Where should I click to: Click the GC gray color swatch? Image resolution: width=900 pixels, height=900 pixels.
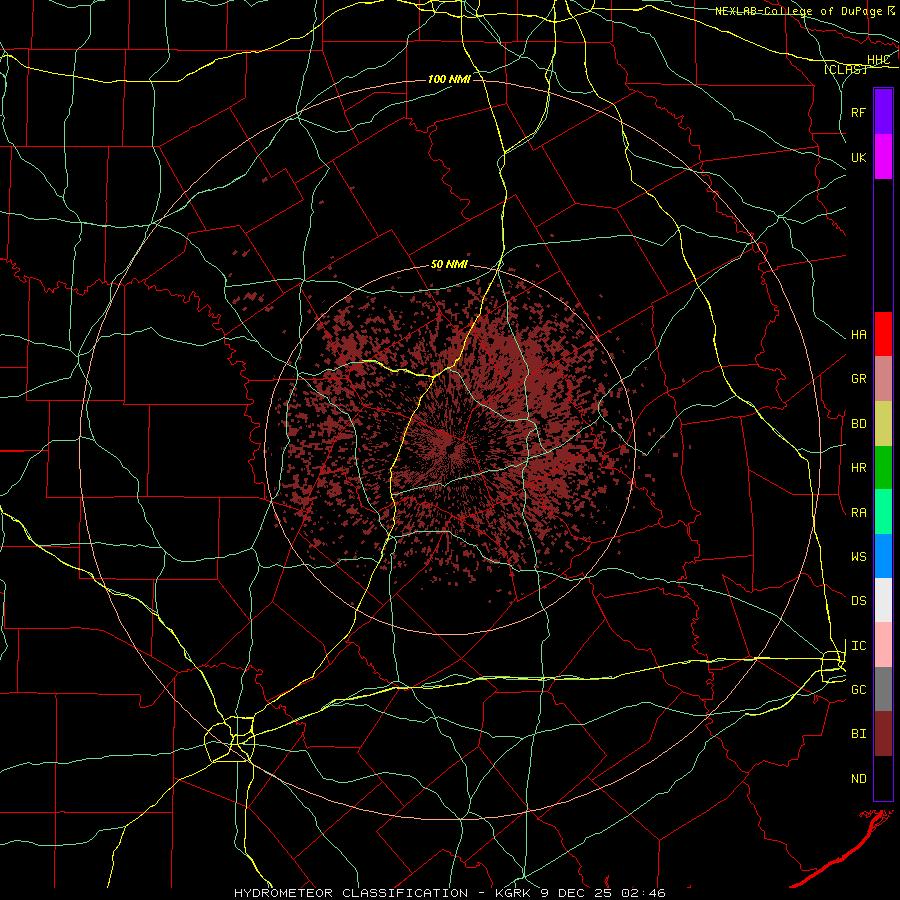883,689
